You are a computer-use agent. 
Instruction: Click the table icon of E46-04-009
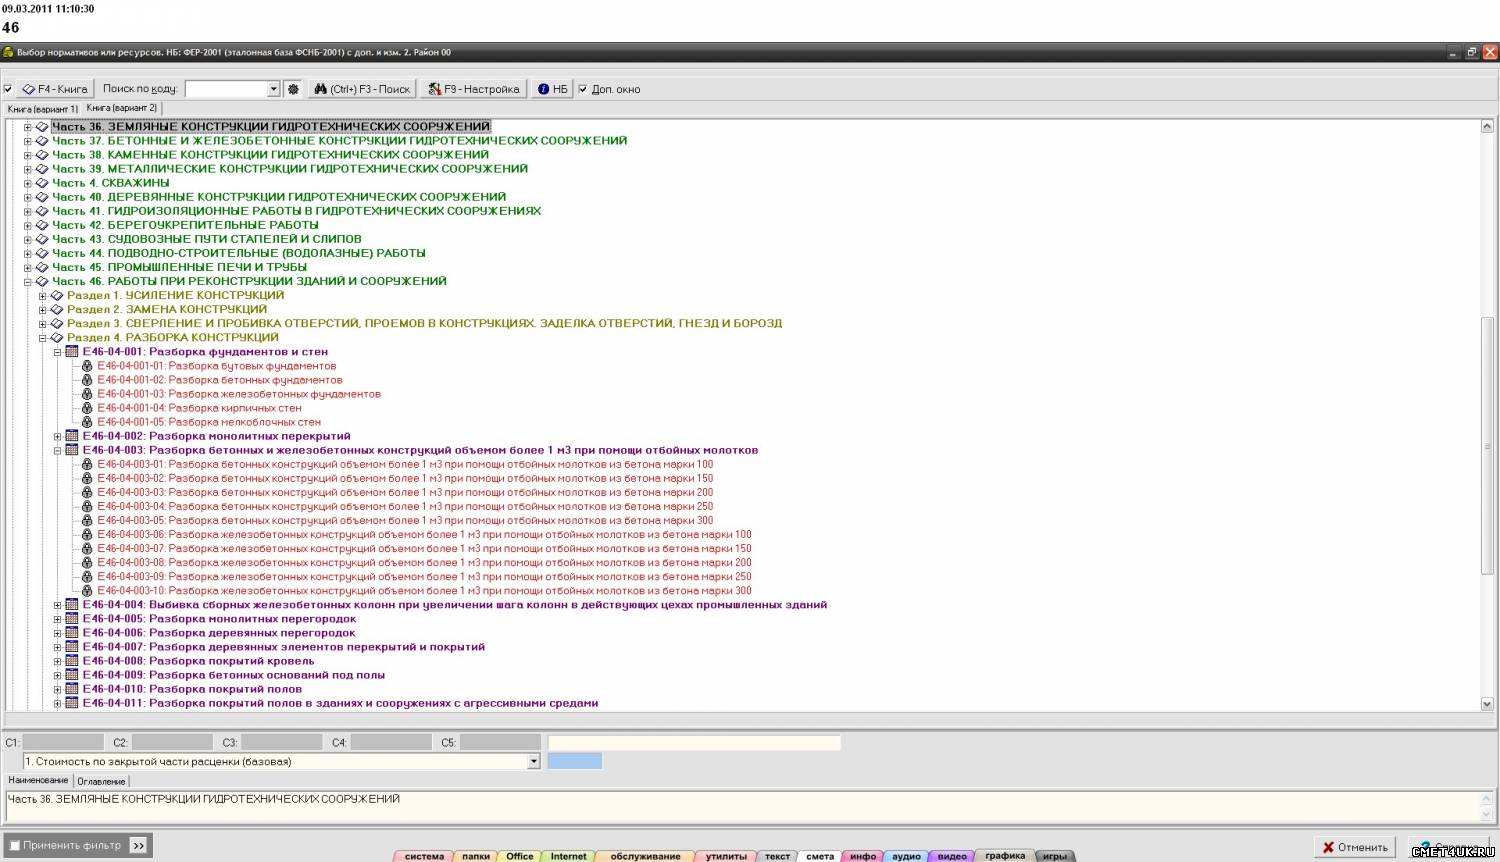(72, 675)
